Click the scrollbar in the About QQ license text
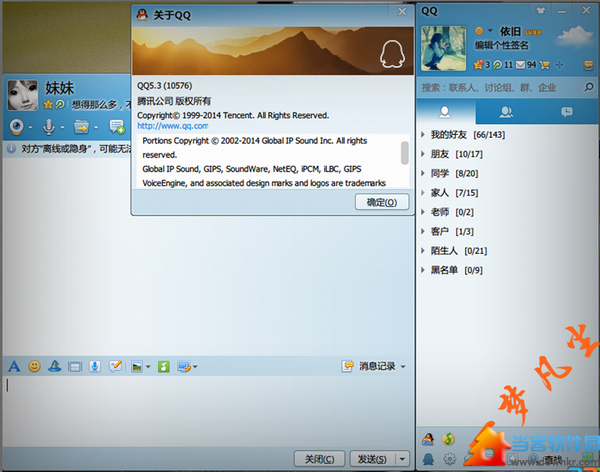Image resolution: width=600 pixels, height=472 pixels. point(404,153)
